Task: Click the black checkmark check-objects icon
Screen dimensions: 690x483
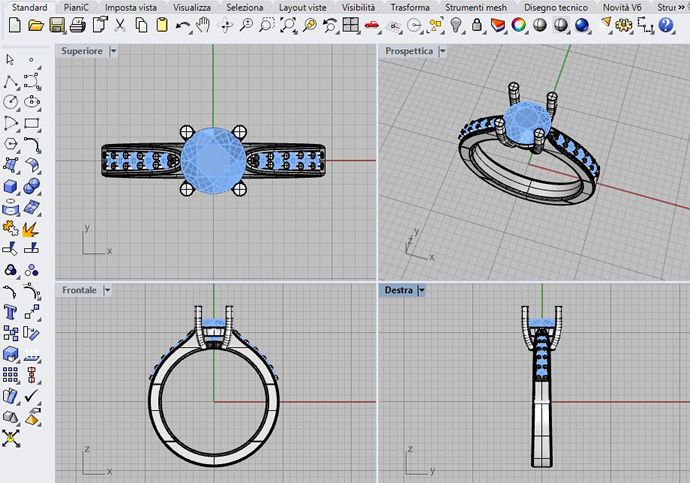Action: [x=31, y=395]
